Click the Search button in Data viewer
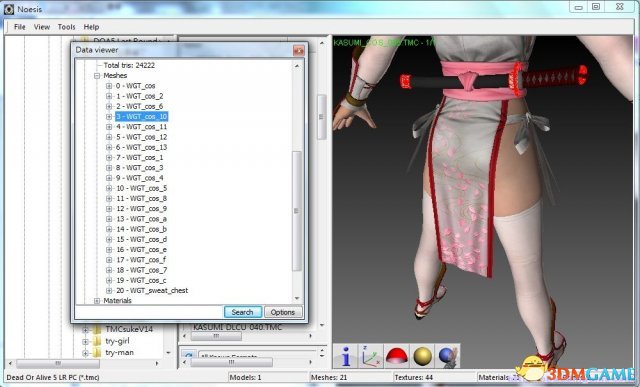The image size is (640, 387). coord(242,312)
